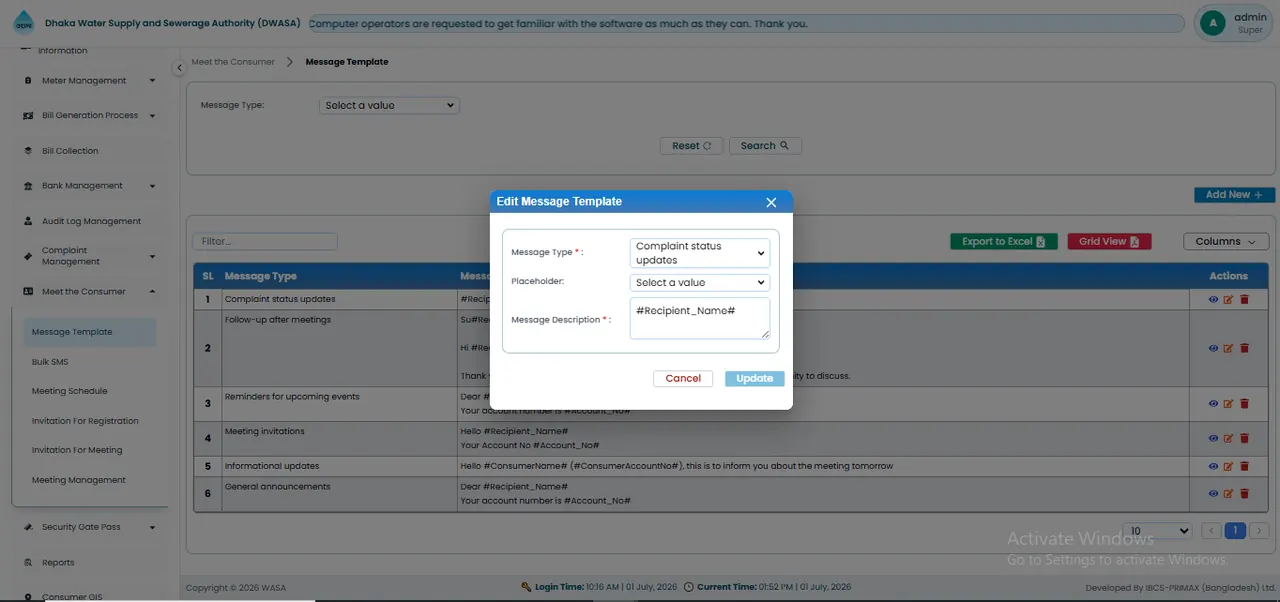
Task: Select Invitation For Registration
Action: click(x=85, y=421)
